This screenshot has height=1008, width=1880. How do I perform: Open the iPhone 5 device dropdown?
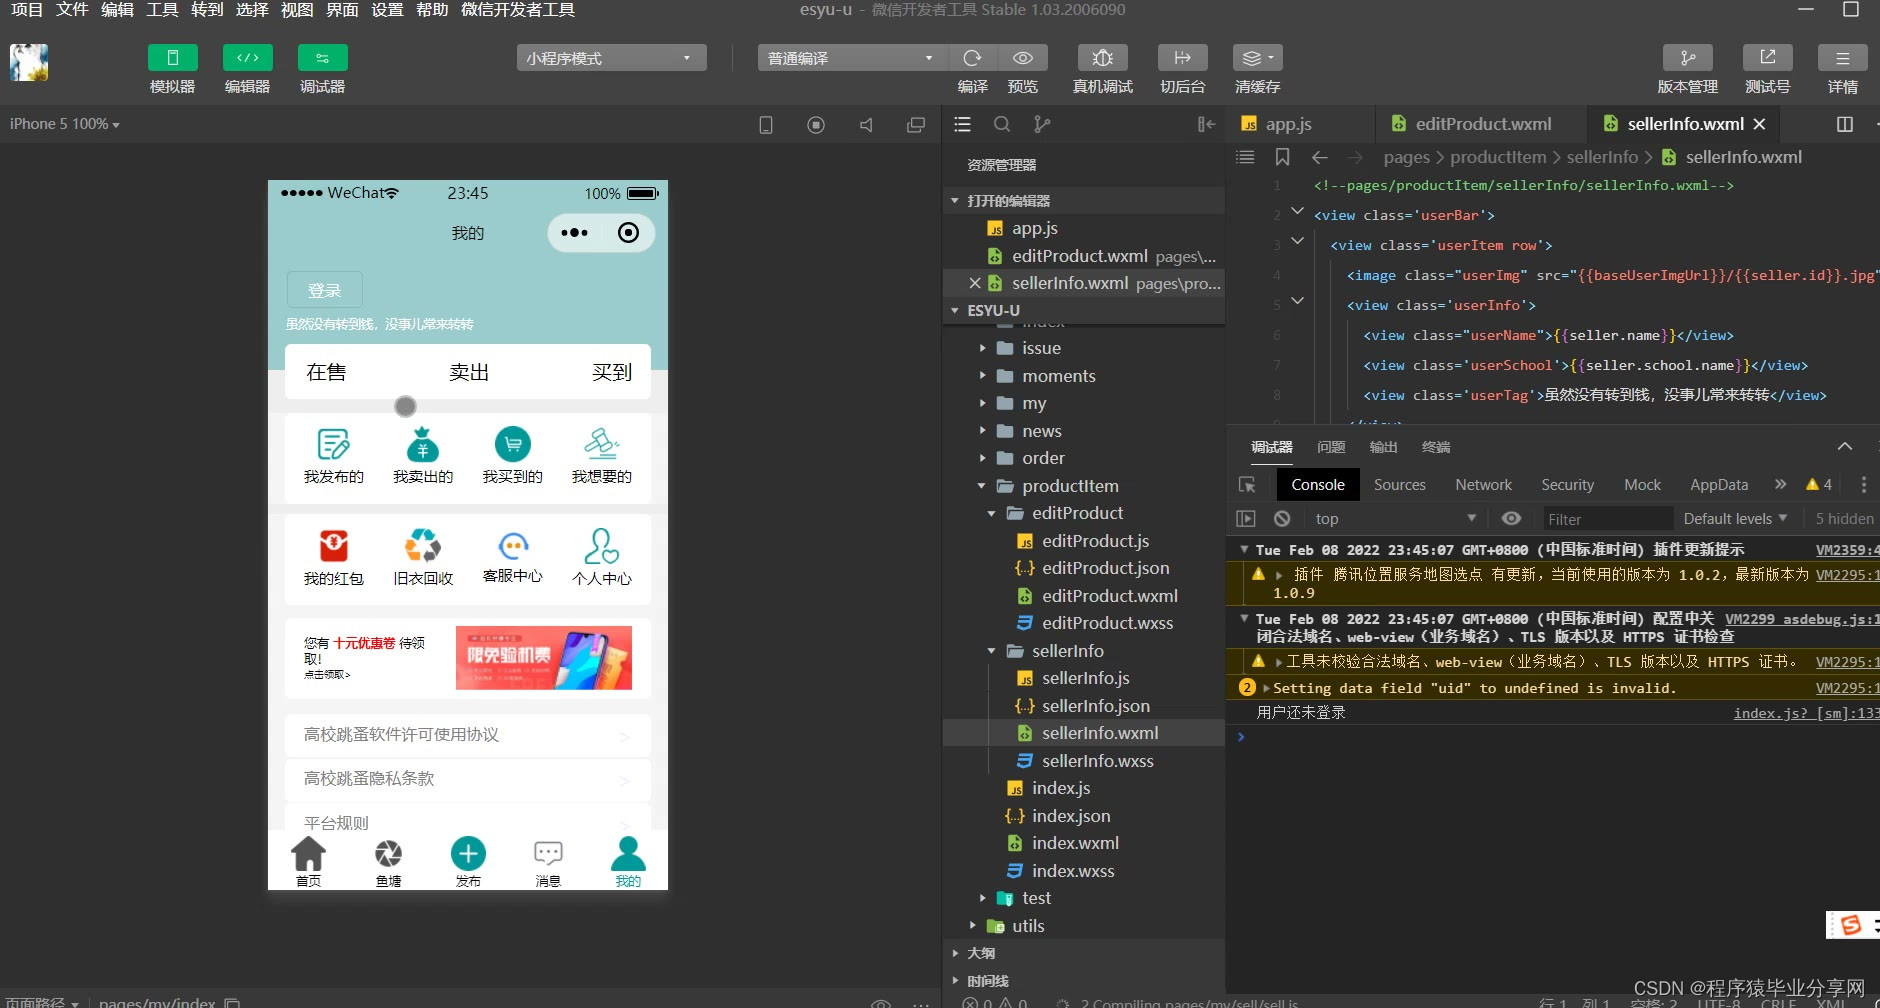tap(65, 124)
